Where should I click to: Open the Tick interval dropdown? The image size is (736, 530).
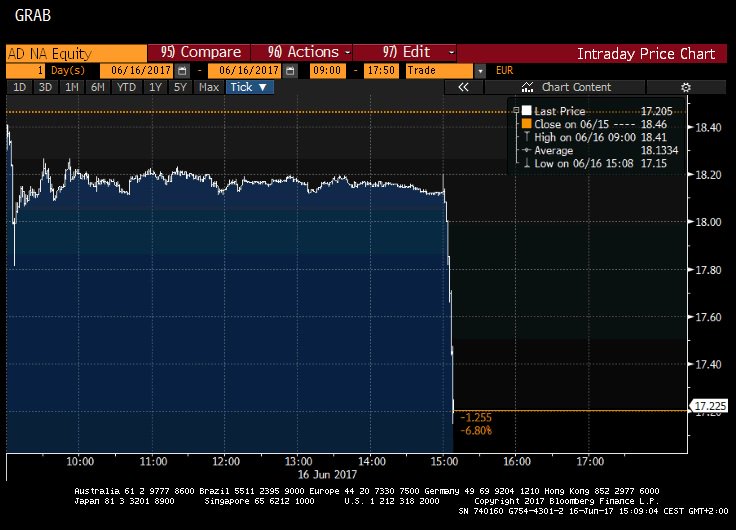[250, 87]
